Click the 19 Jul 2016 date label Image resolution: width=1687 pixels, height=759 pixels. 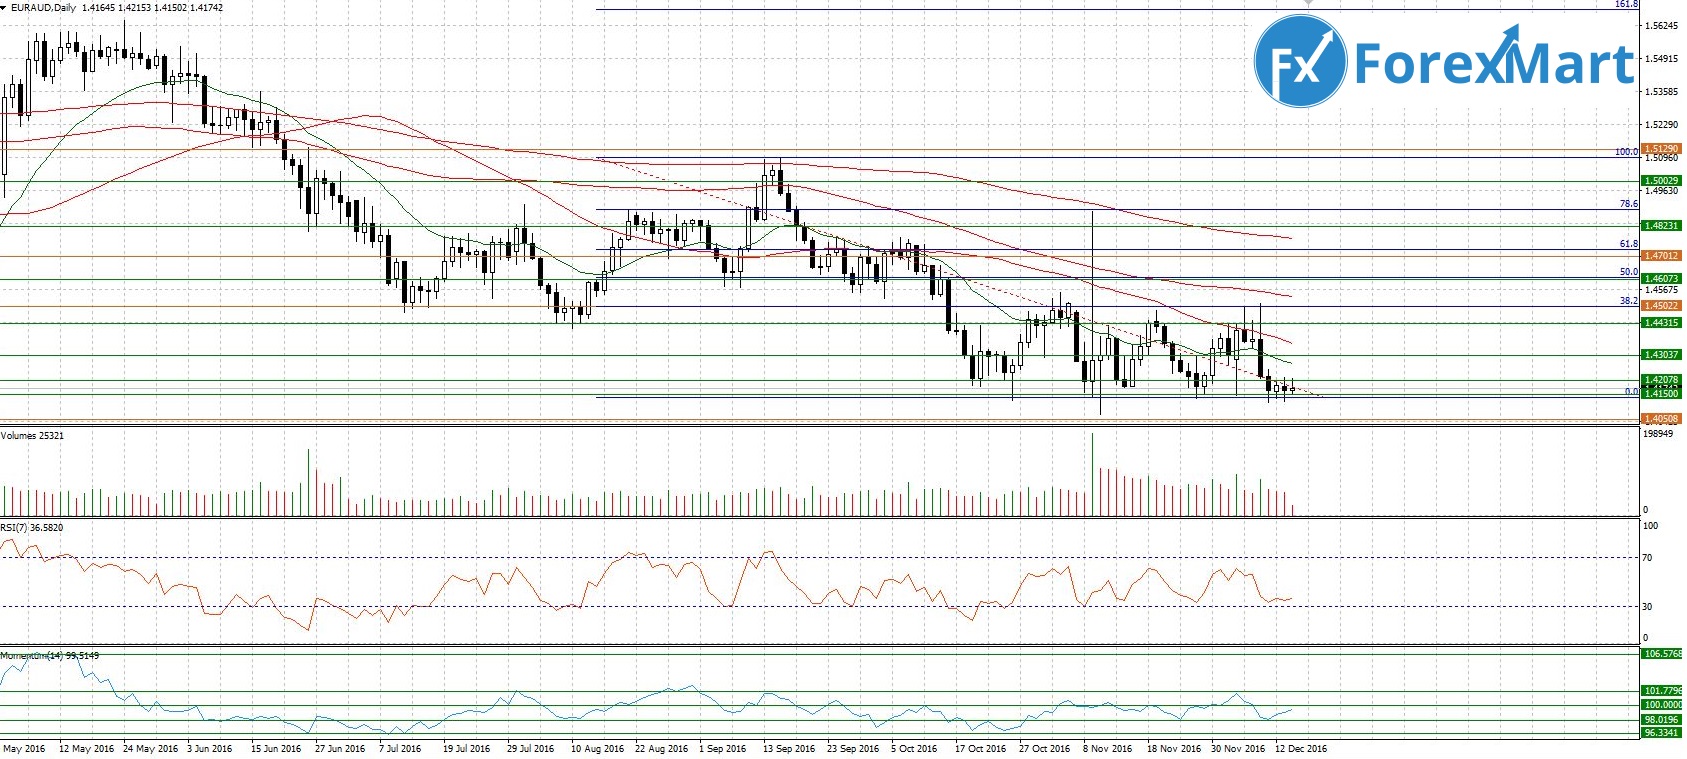(x=466, y=749)
